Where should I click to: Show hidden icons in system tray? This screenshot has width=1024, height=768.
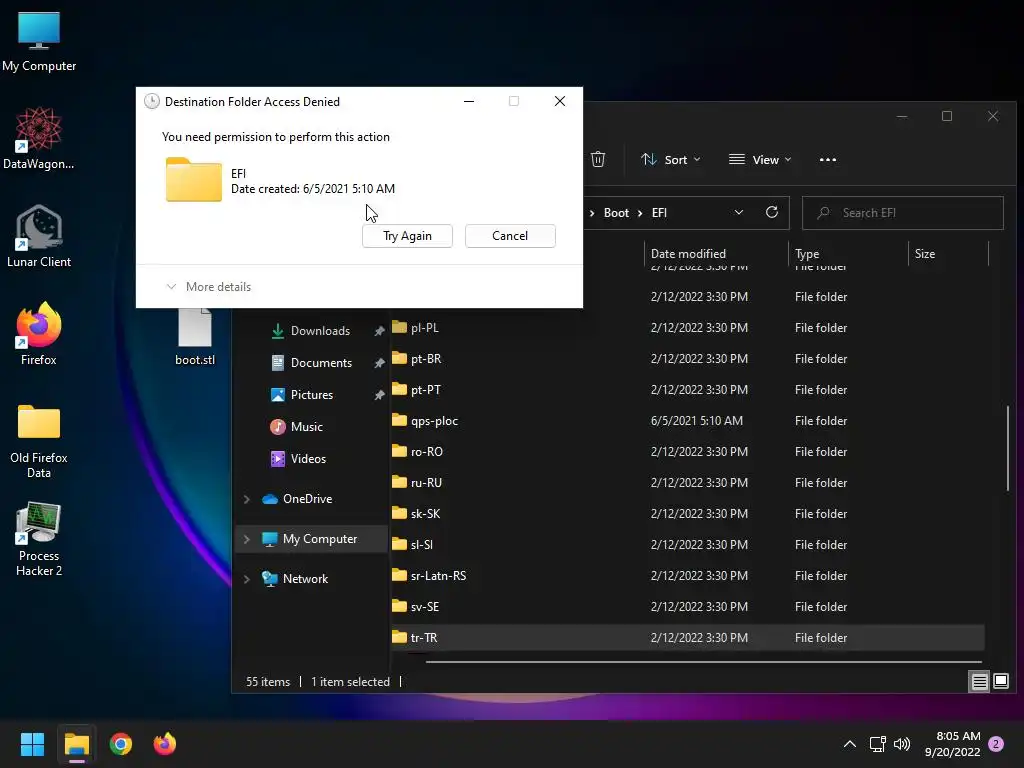tap(850, 744)
